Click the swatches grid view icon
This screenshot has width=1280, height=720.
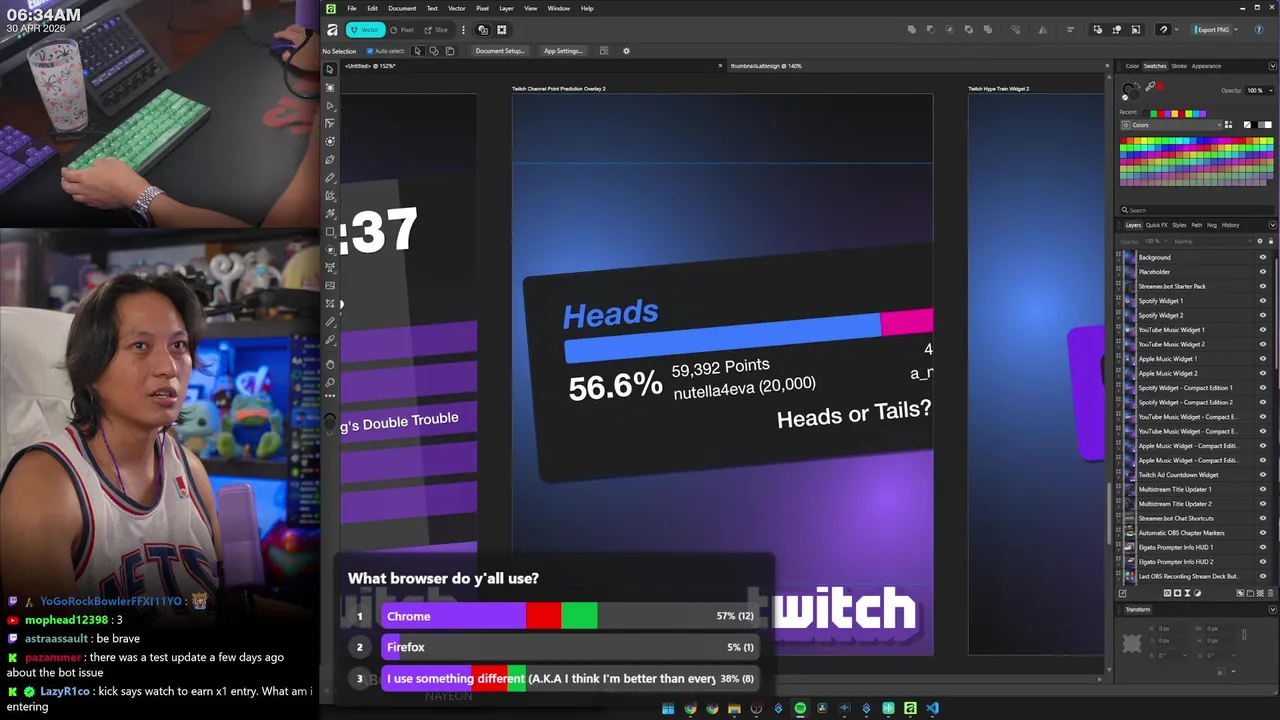(x=1228, y=125)
